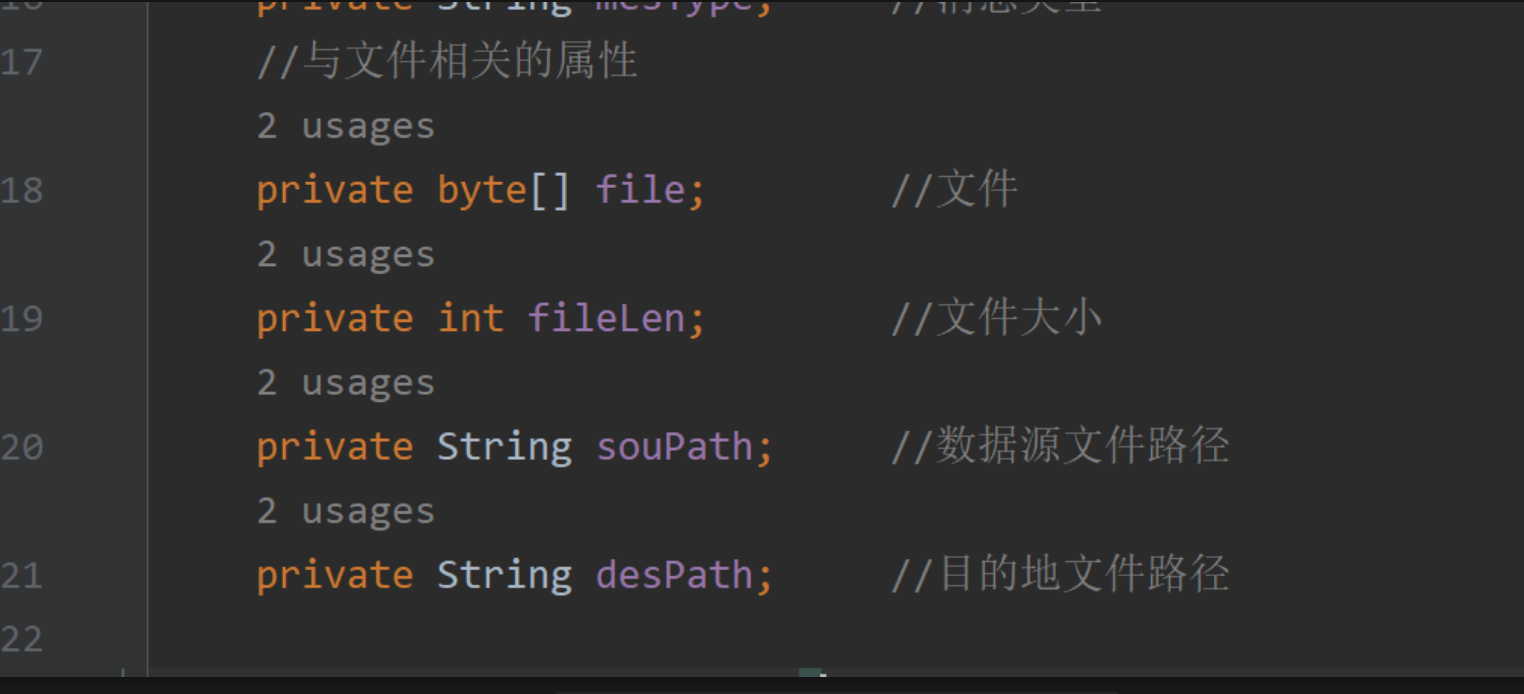Click the comment "//文件大小"
Image resolution: width=1524 pixels, height=694 pixels.
click(x=996, y=318)
